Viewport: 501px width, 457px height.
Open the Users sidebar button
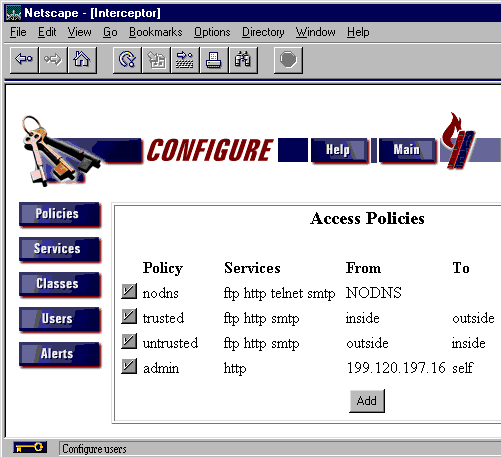click(60, 319)
